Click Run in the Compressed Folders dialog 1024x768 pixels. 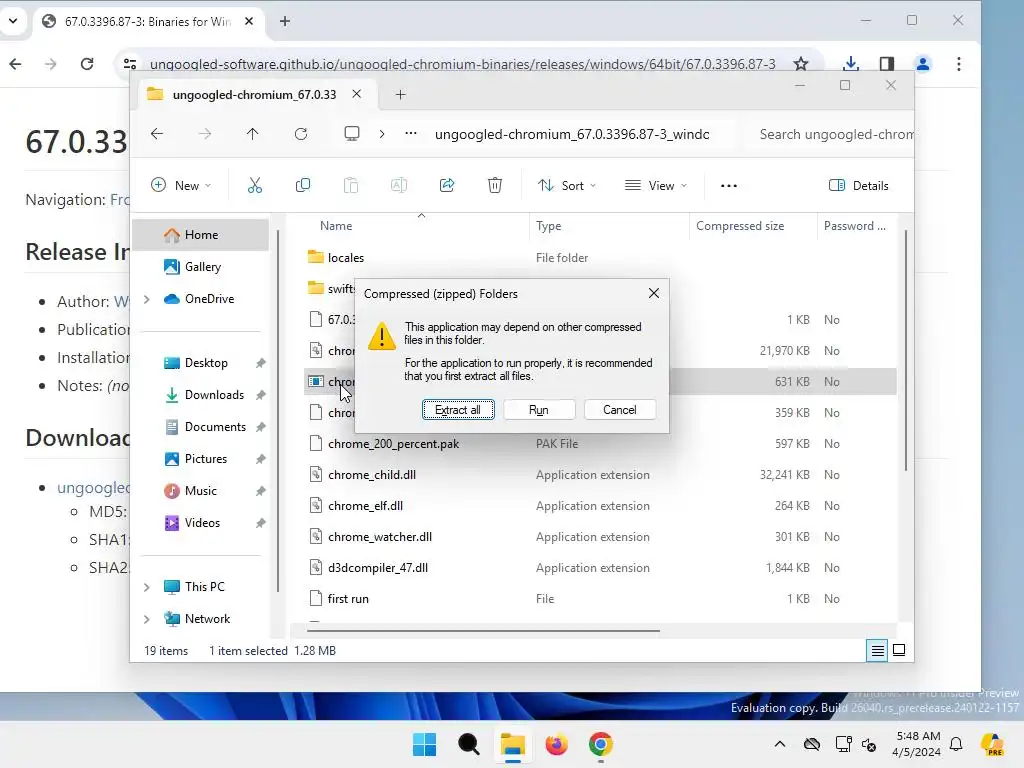(539, 409)
